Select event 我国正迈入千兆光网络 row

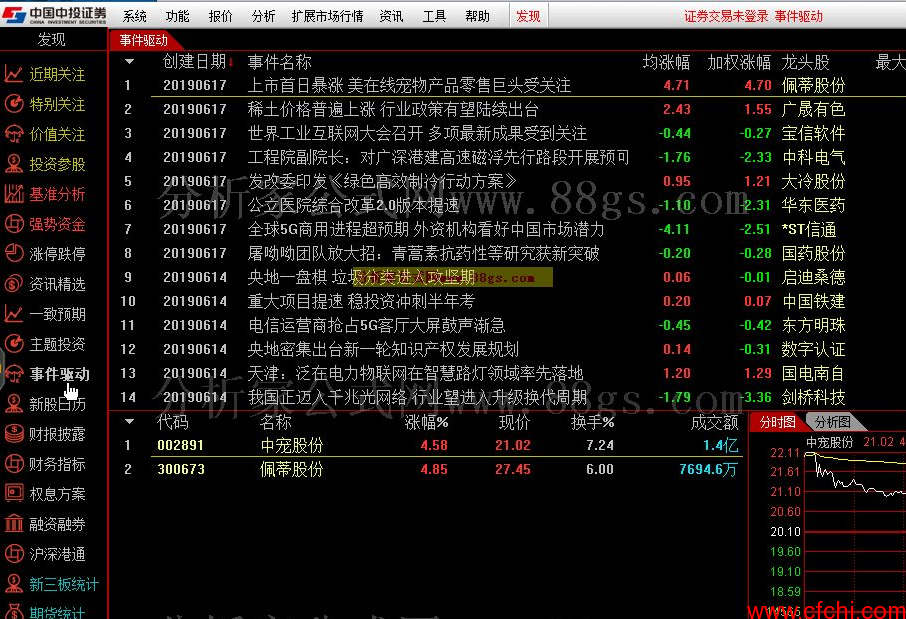point(418,397)
